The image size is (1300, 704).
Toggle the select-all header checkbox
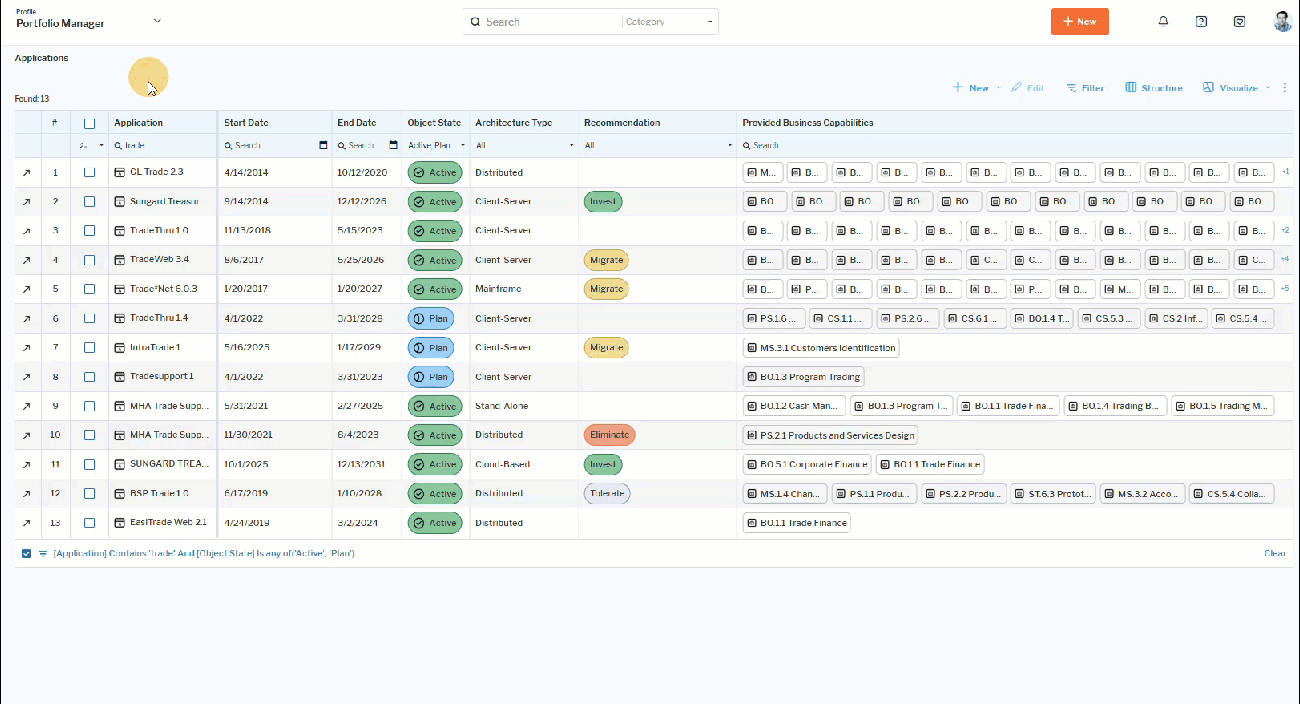tap(90, 123)
